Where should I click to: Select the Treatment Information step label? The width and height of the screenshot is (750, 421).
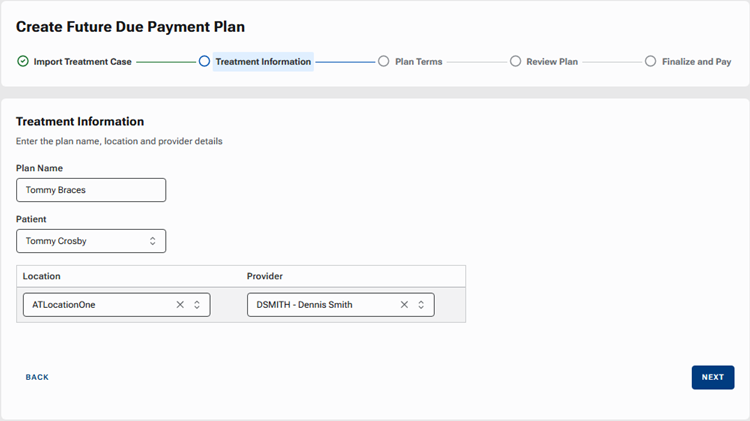point(263,62)
